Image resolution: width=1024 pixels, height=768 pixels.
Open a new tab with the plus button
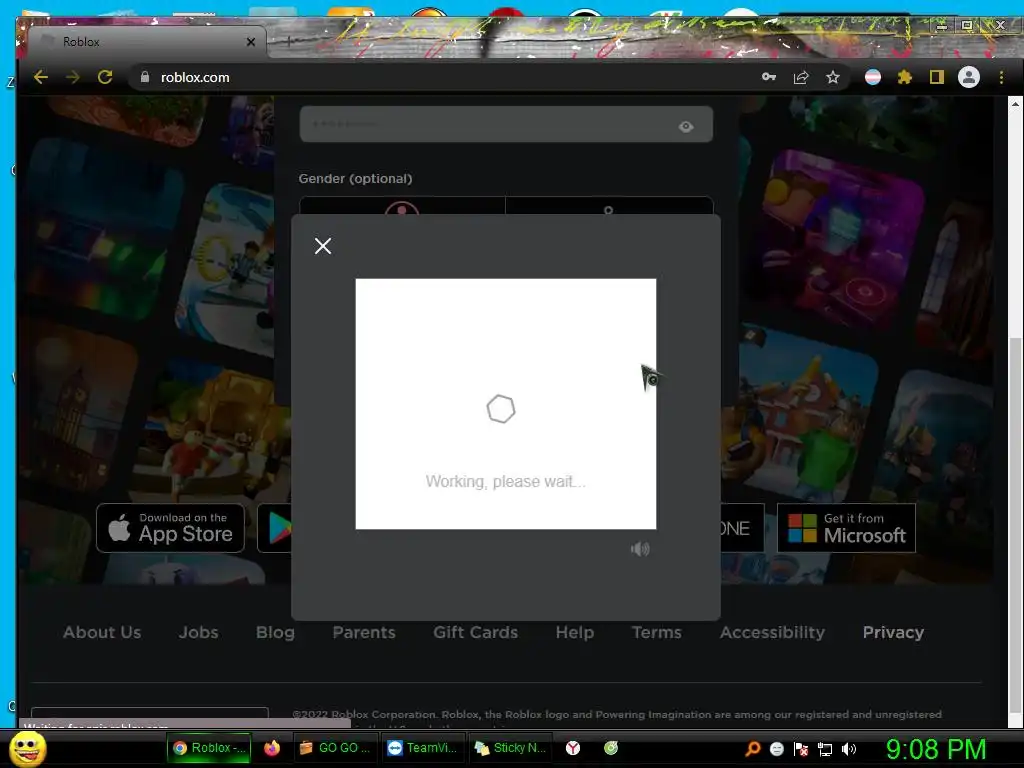(x=289, y=41)
